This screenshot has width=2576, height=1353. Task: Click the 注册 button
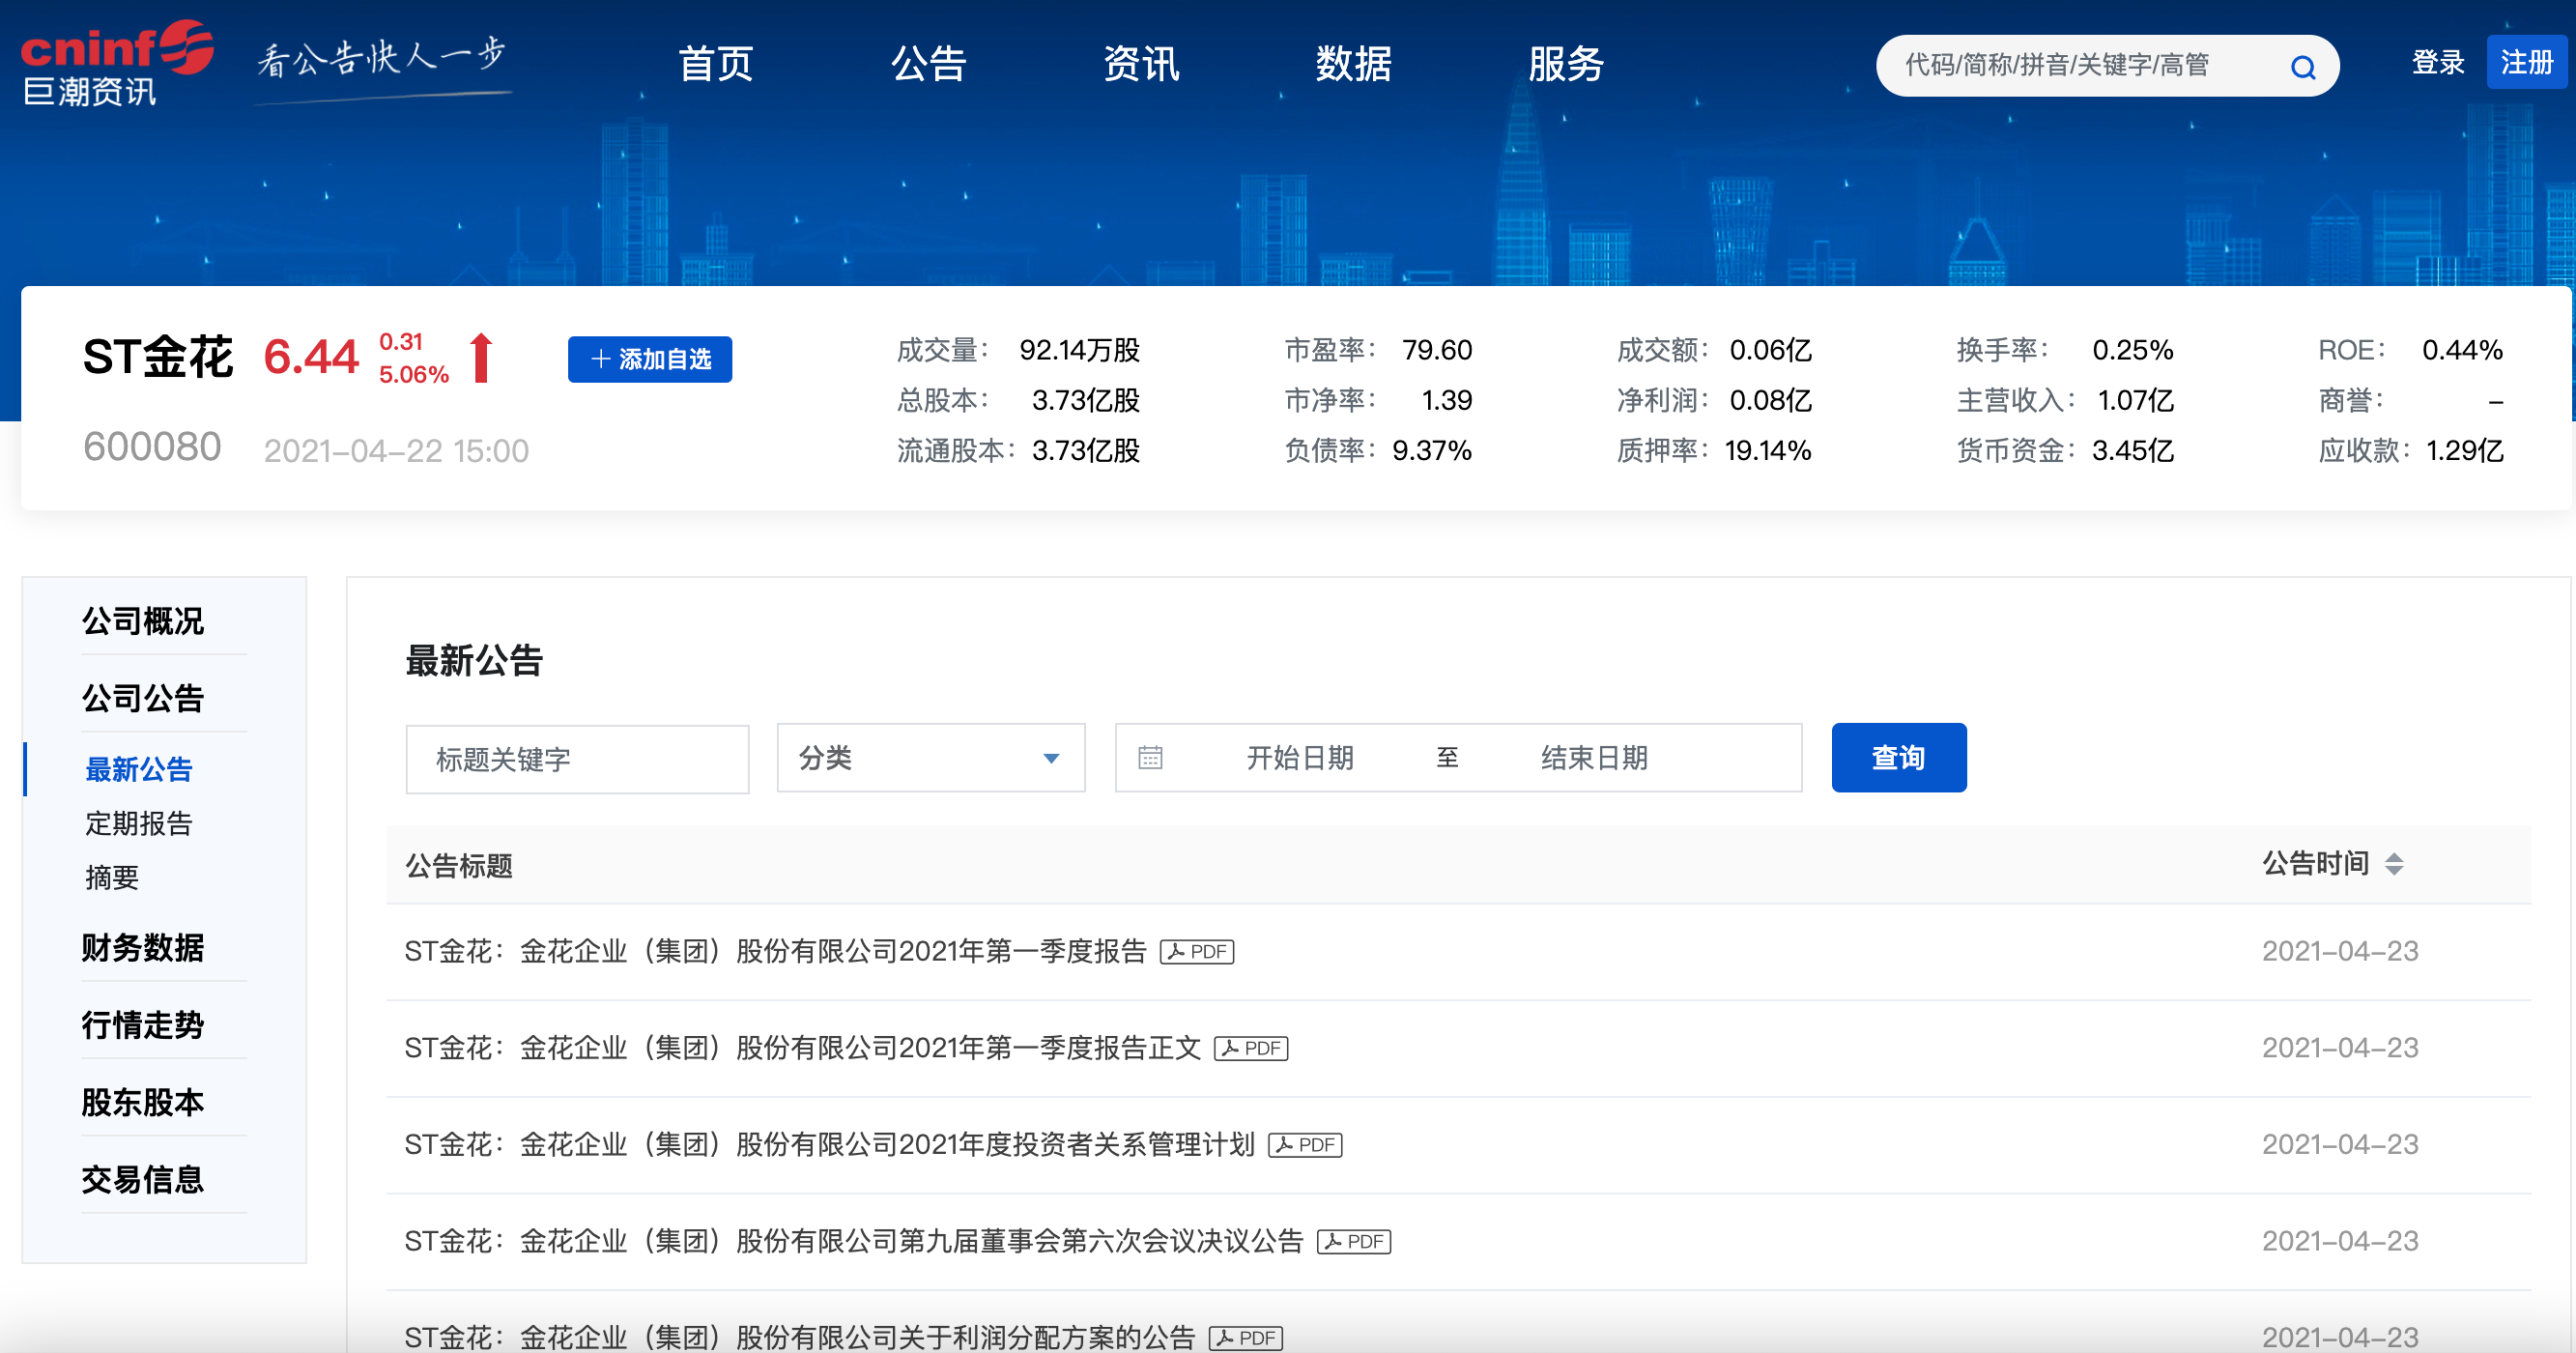click(2527, 63)
